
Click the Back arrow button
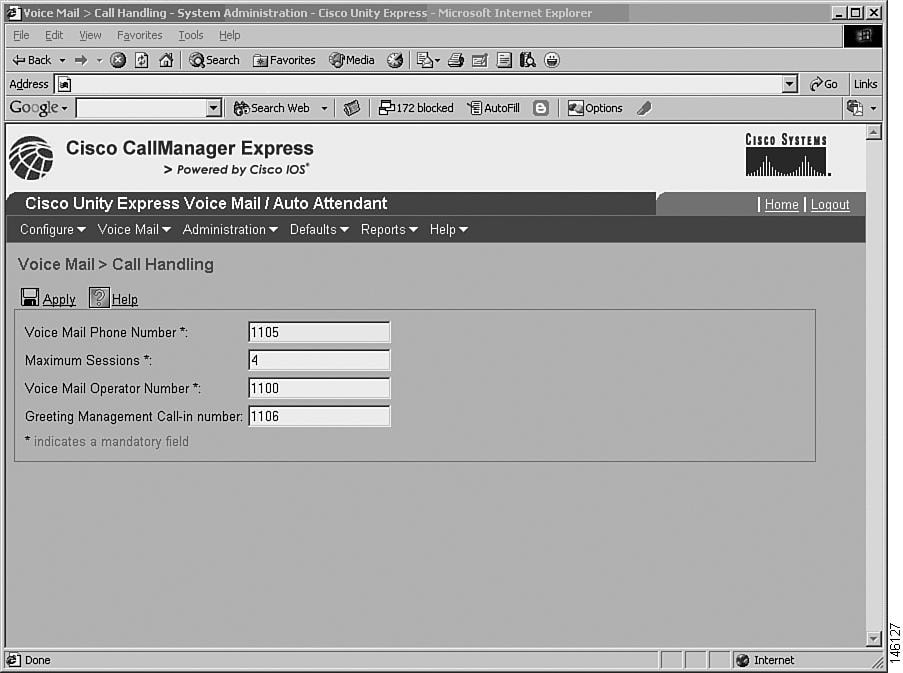[32, 60]
